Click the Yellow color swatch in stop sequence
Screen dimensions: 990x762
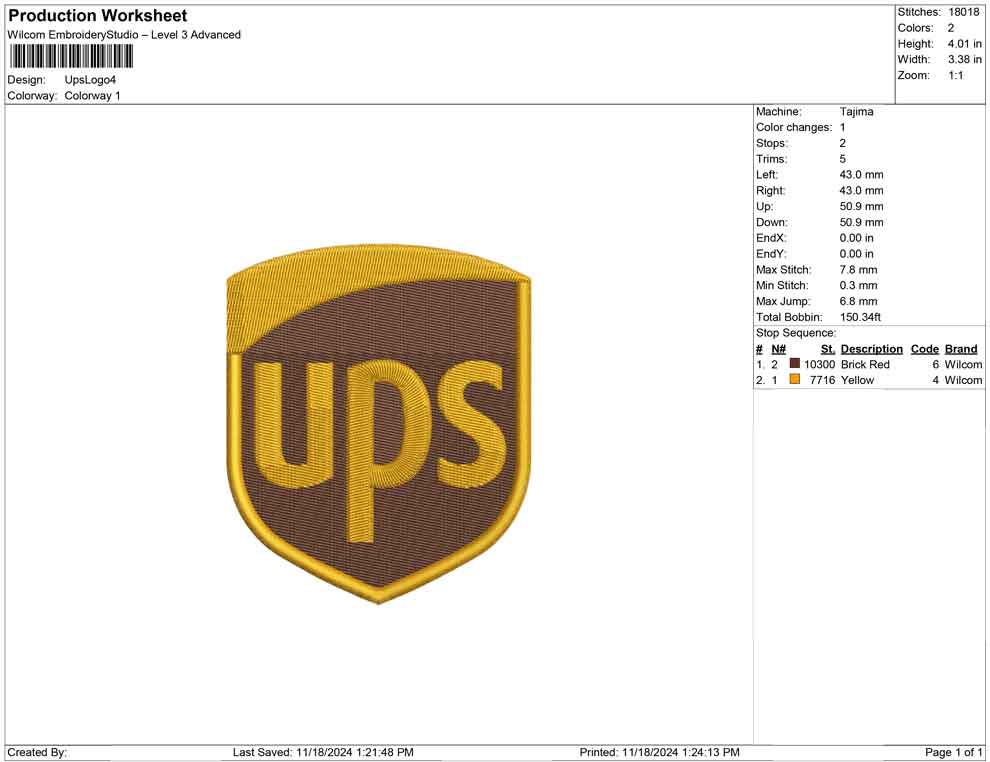point(795,380)
